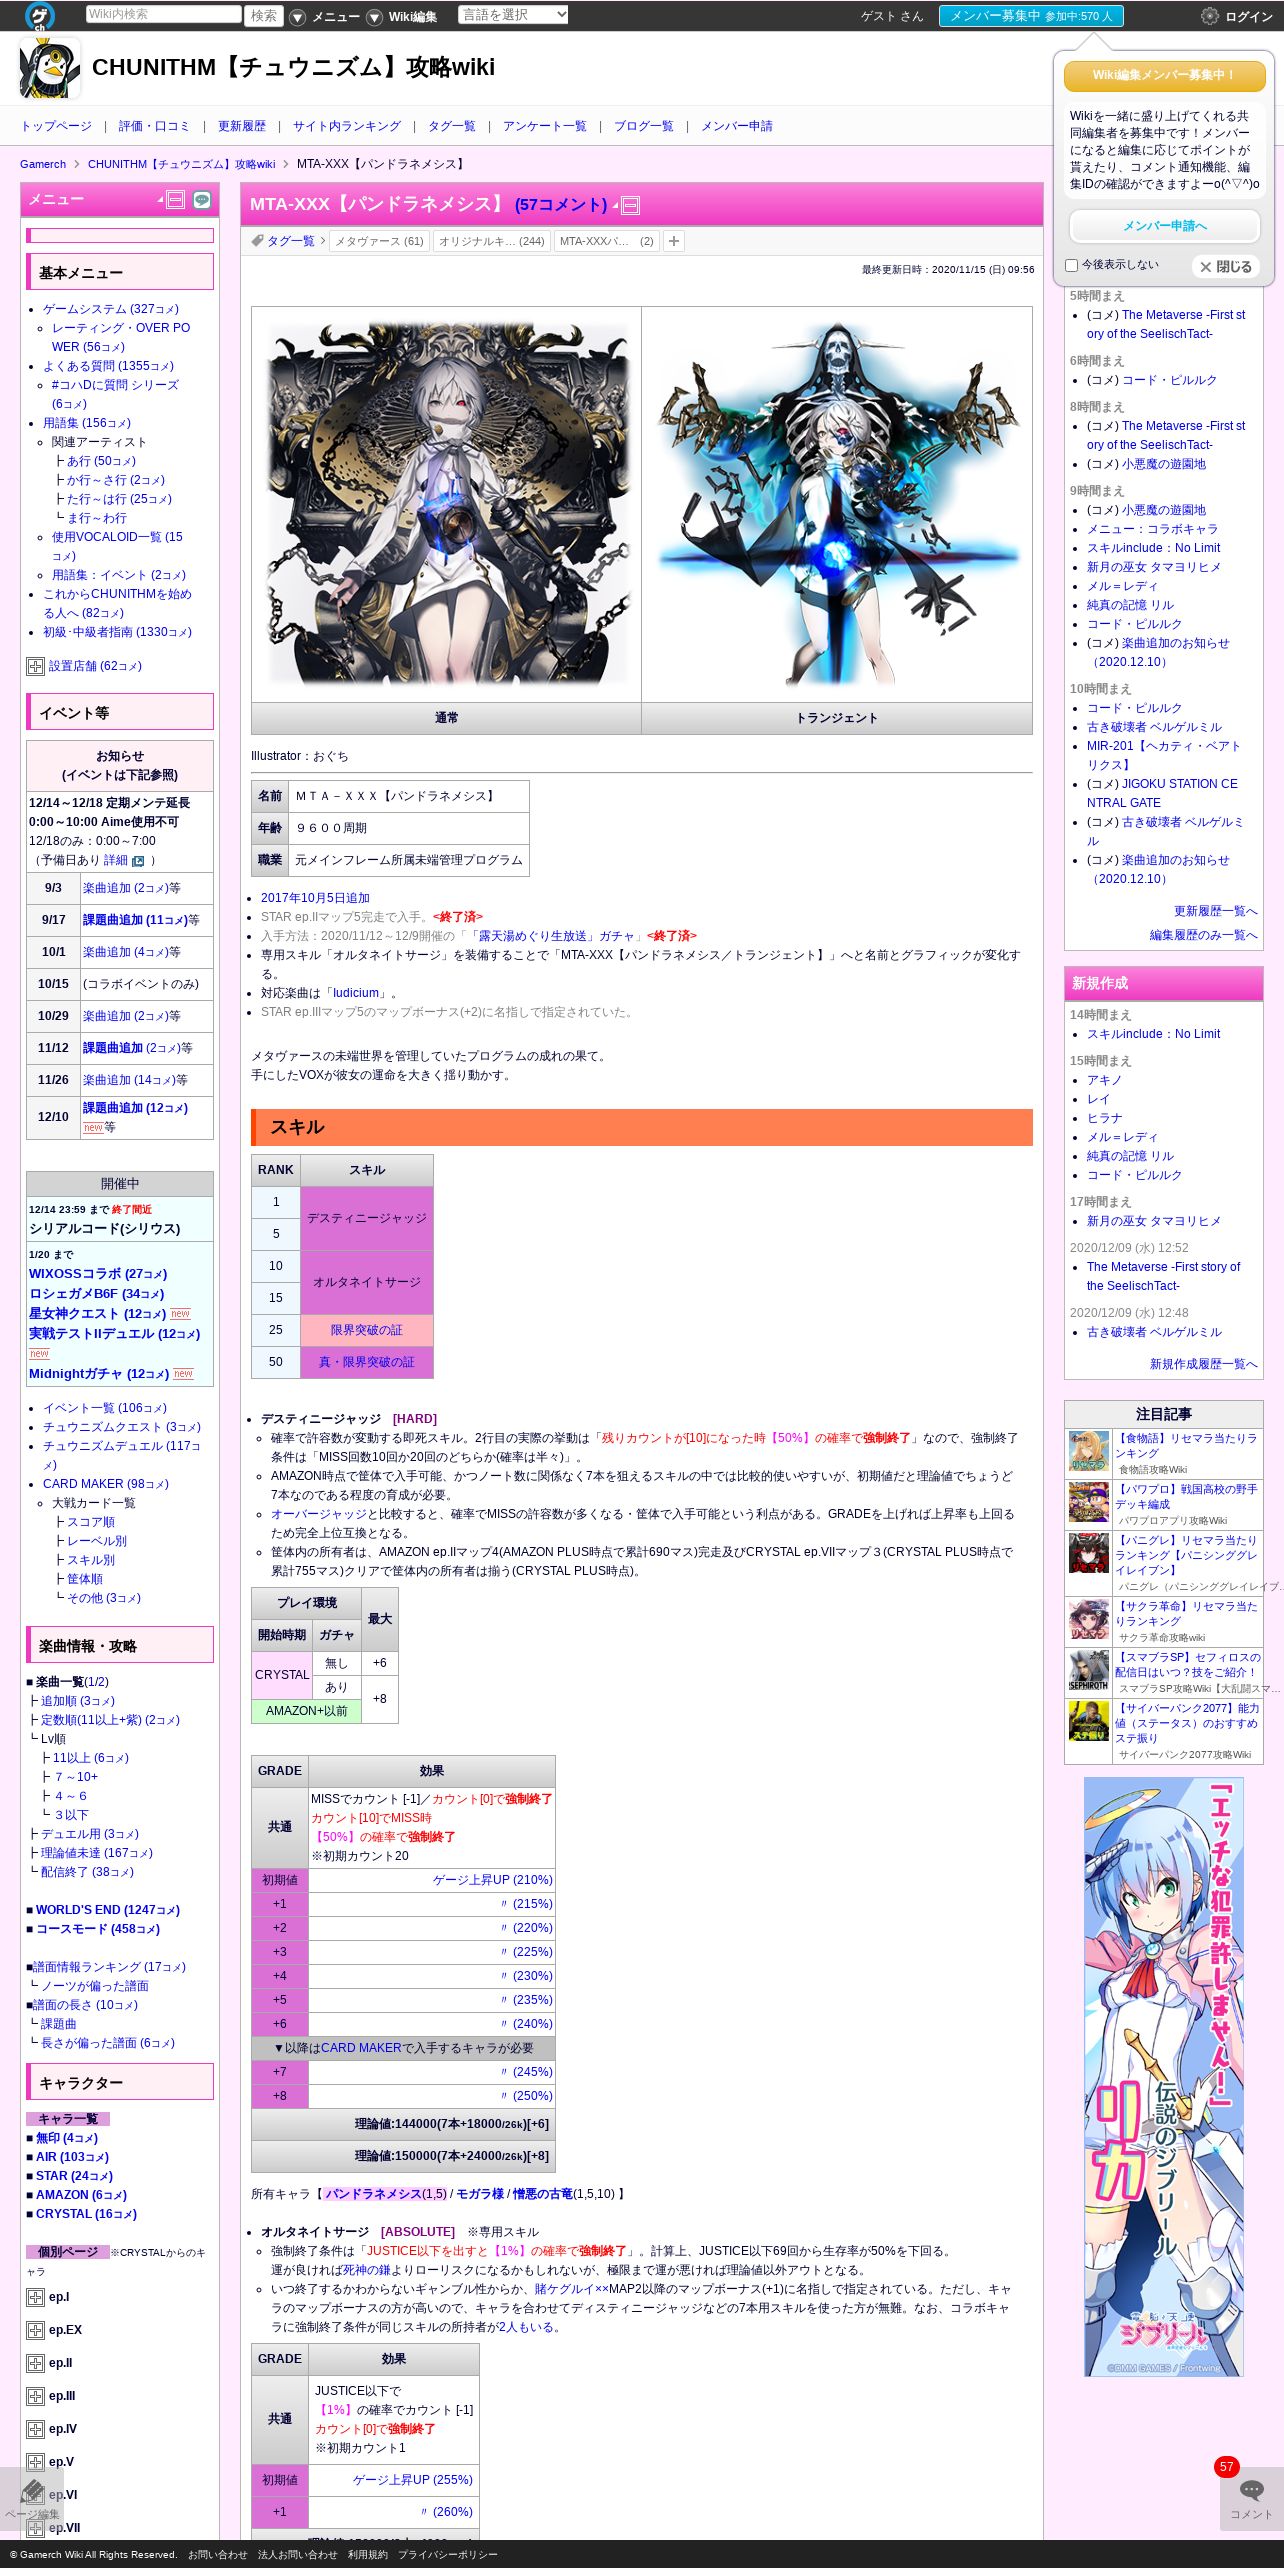The image size is (1284, 2568).
Task: Open the 楽曲一覧 sidebar link
Action: pyautogui.click(x=60, y=1682)
